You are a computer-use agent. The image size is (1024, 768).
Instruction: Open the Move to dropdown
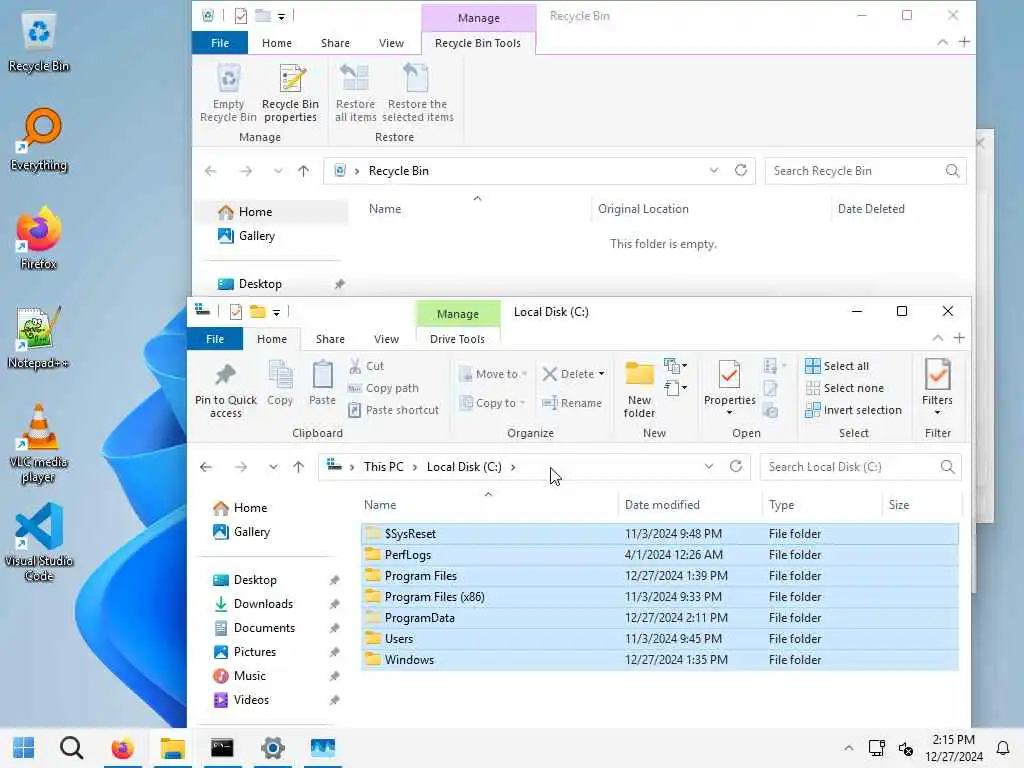493,374
